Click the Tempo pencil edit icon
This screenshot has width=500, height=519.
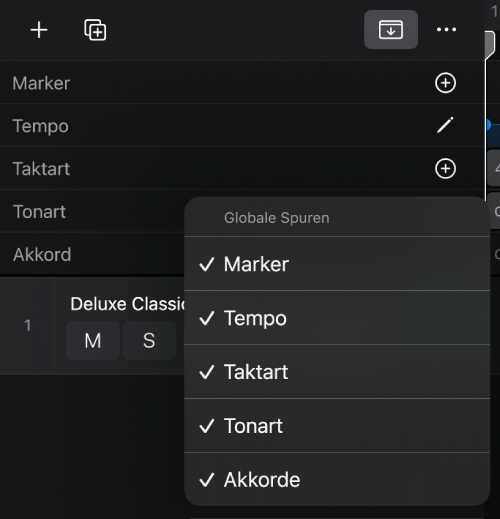(445, 125)
